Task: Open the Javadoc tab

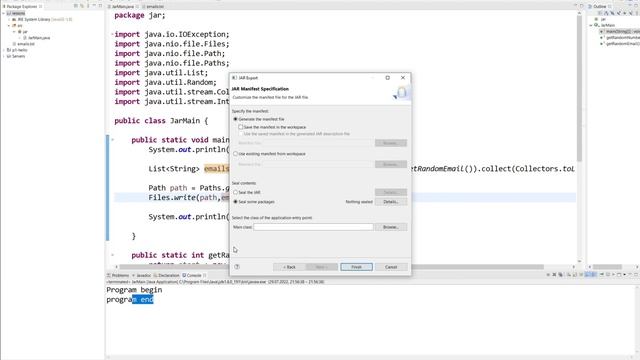Action: coord(142,275)
